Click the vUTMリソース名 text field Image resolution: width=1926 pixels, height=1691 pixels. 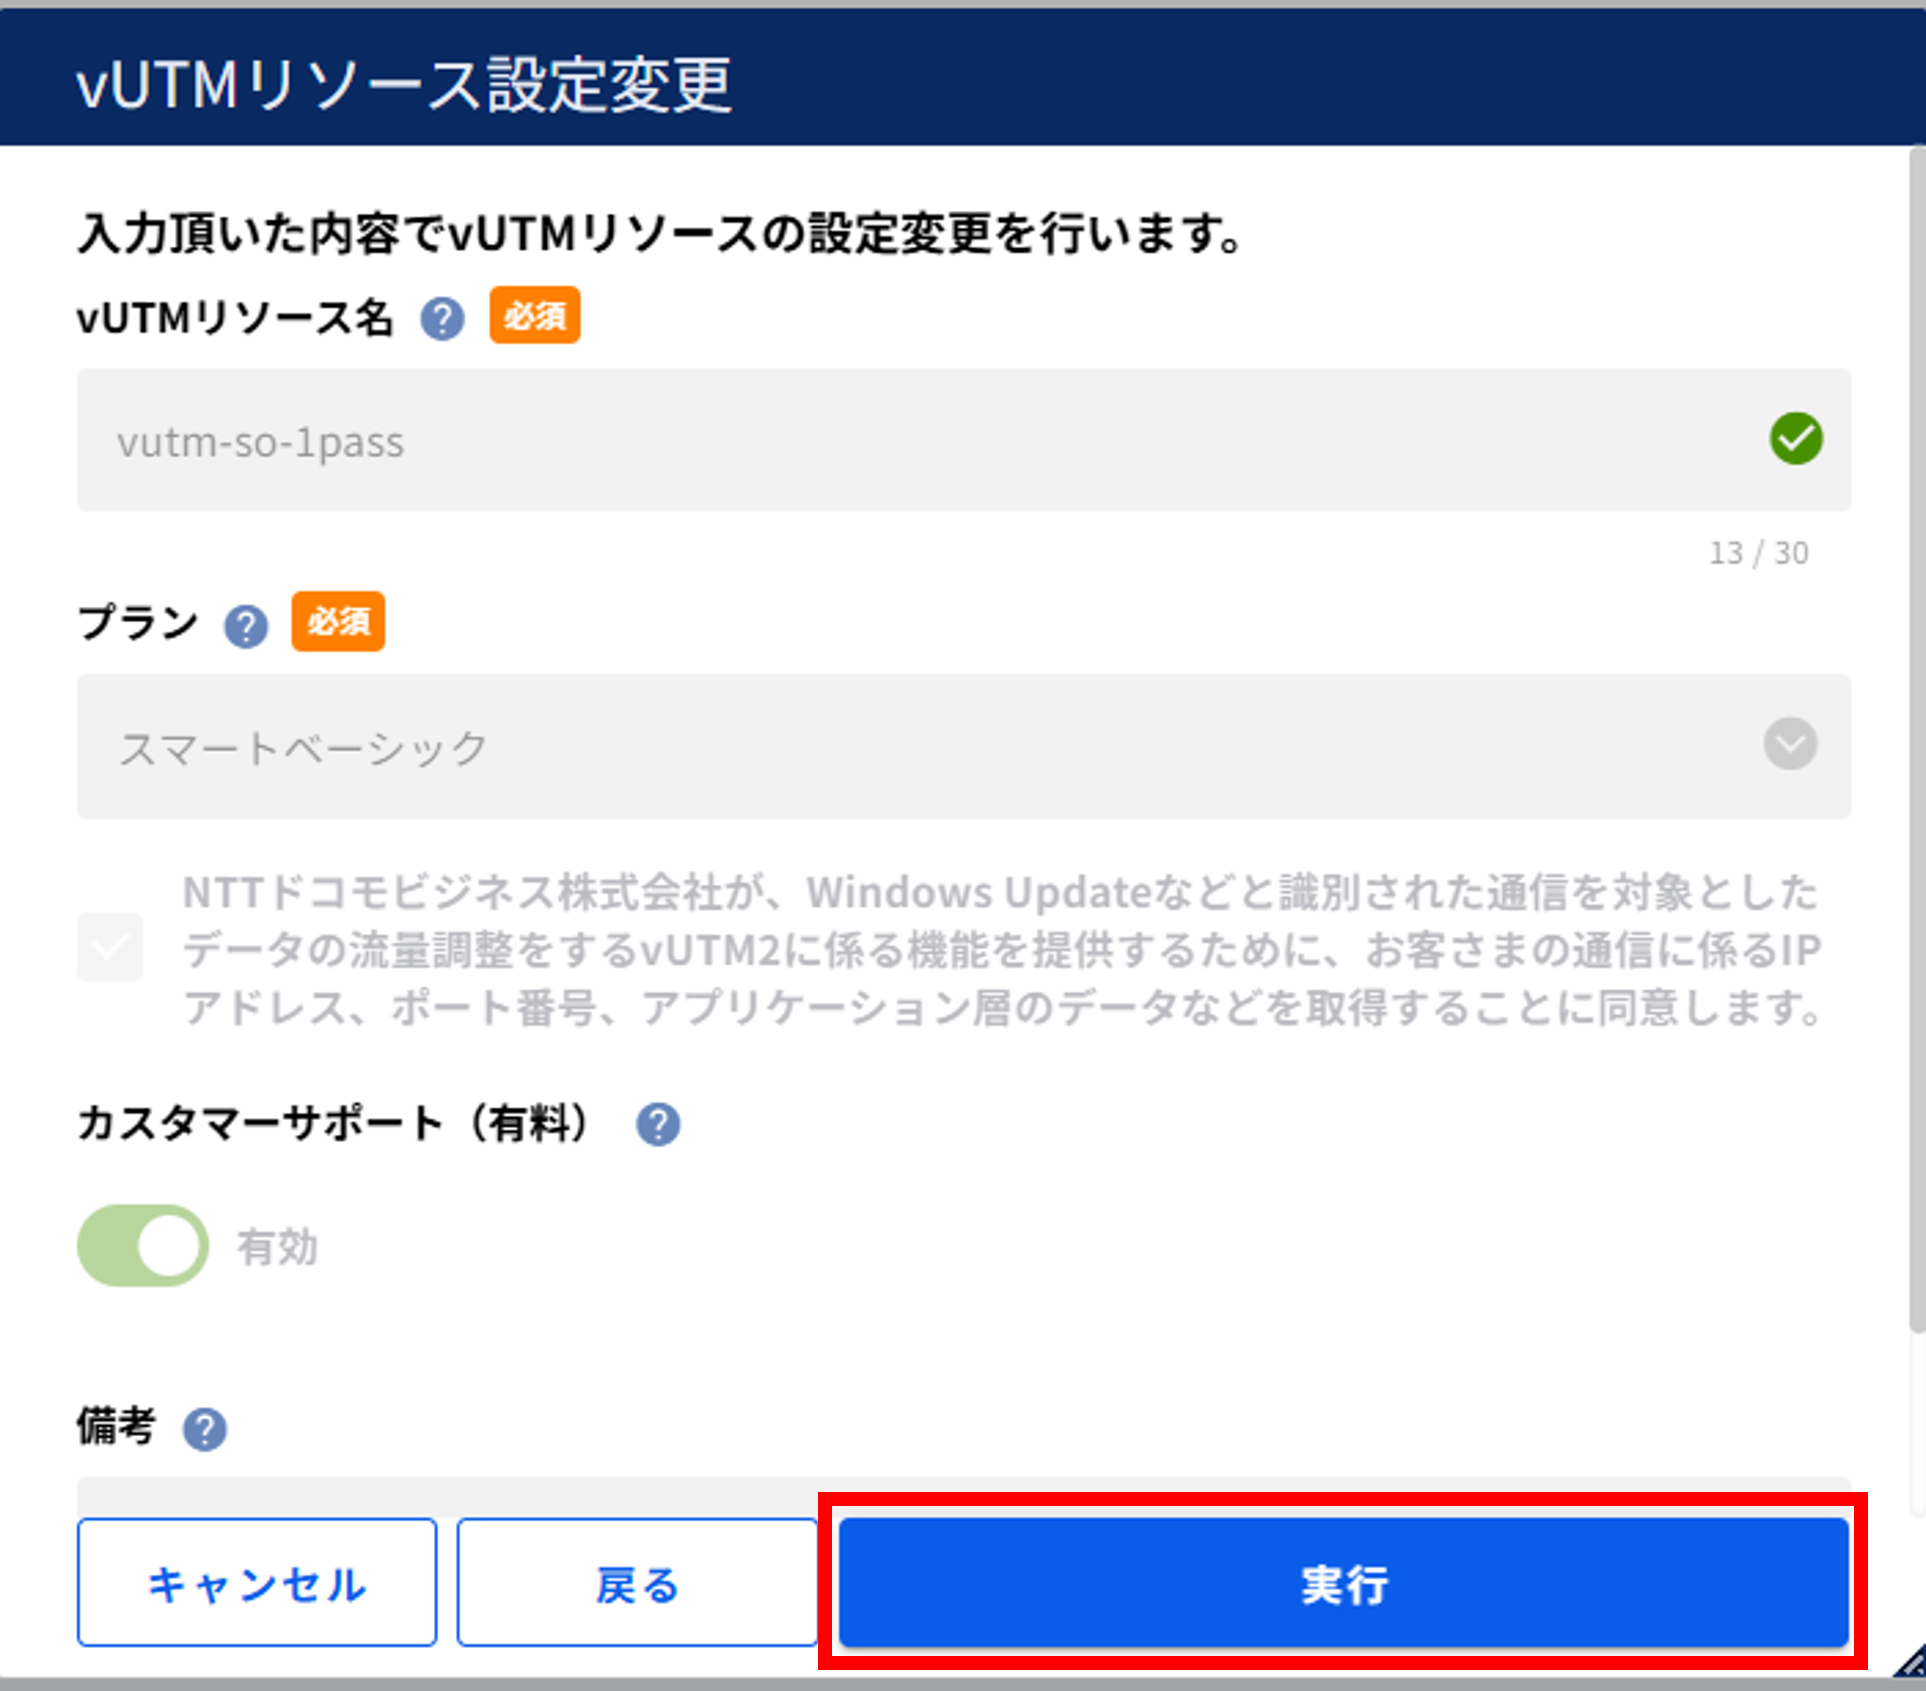click(900, 440)
